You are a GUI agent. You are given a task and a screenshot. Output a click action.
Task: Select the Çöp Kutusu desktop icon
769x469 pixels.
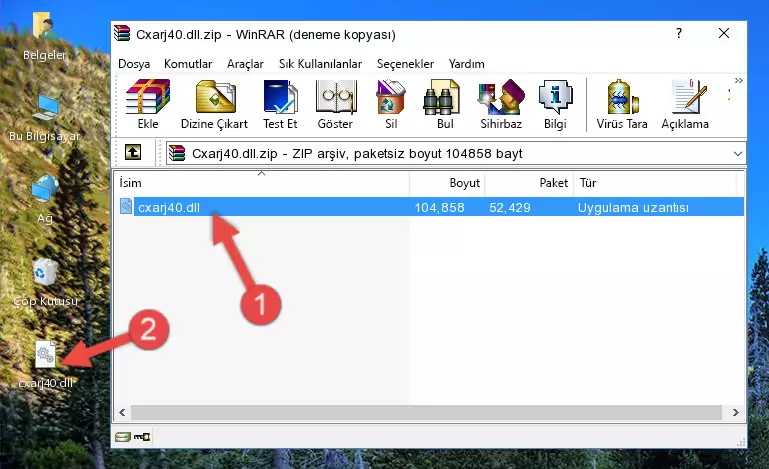tap(45, 283)
